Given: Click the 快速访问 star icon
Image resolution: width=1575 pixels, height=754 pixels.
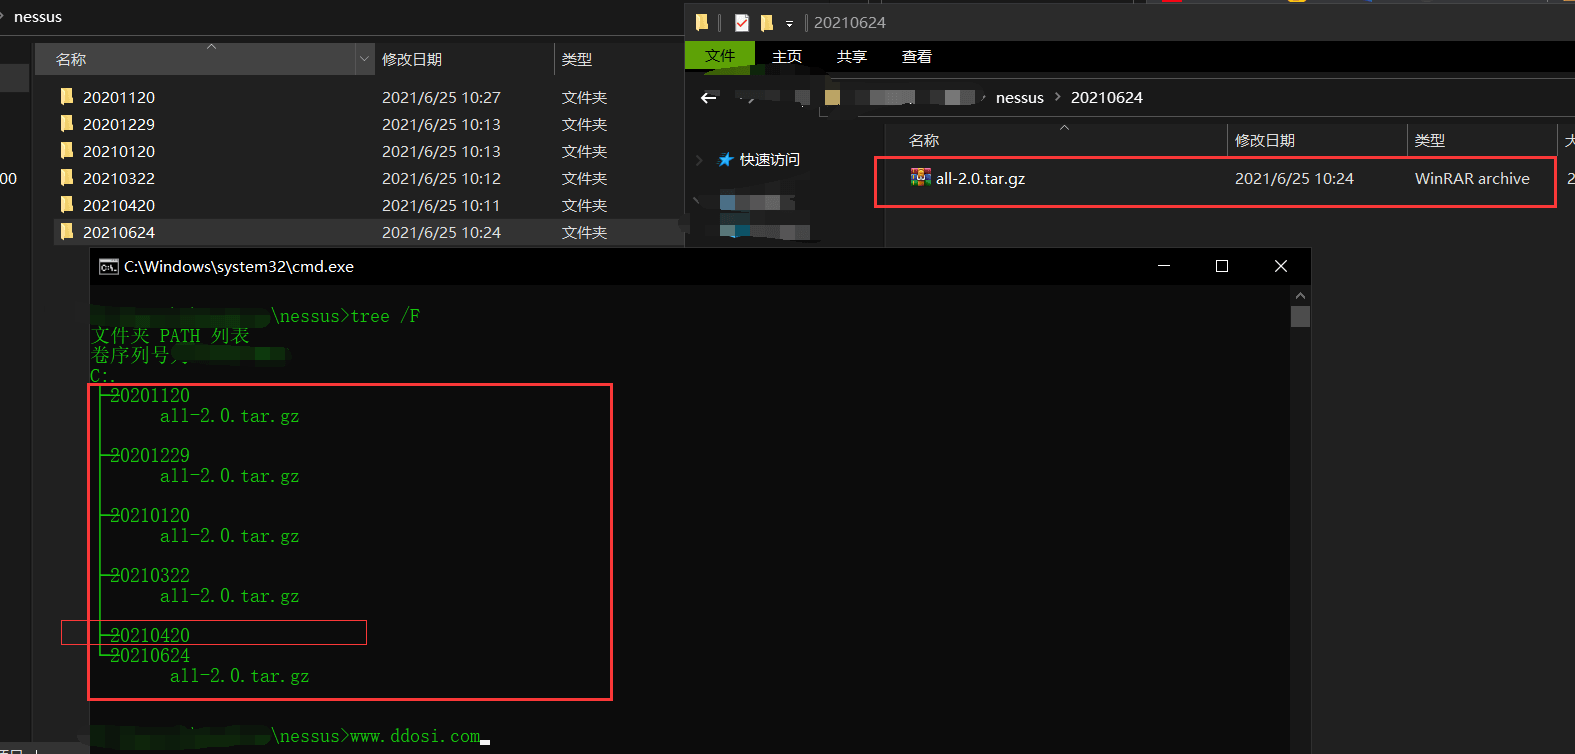Looking at the screenshot, I should [x=726, y=160].
